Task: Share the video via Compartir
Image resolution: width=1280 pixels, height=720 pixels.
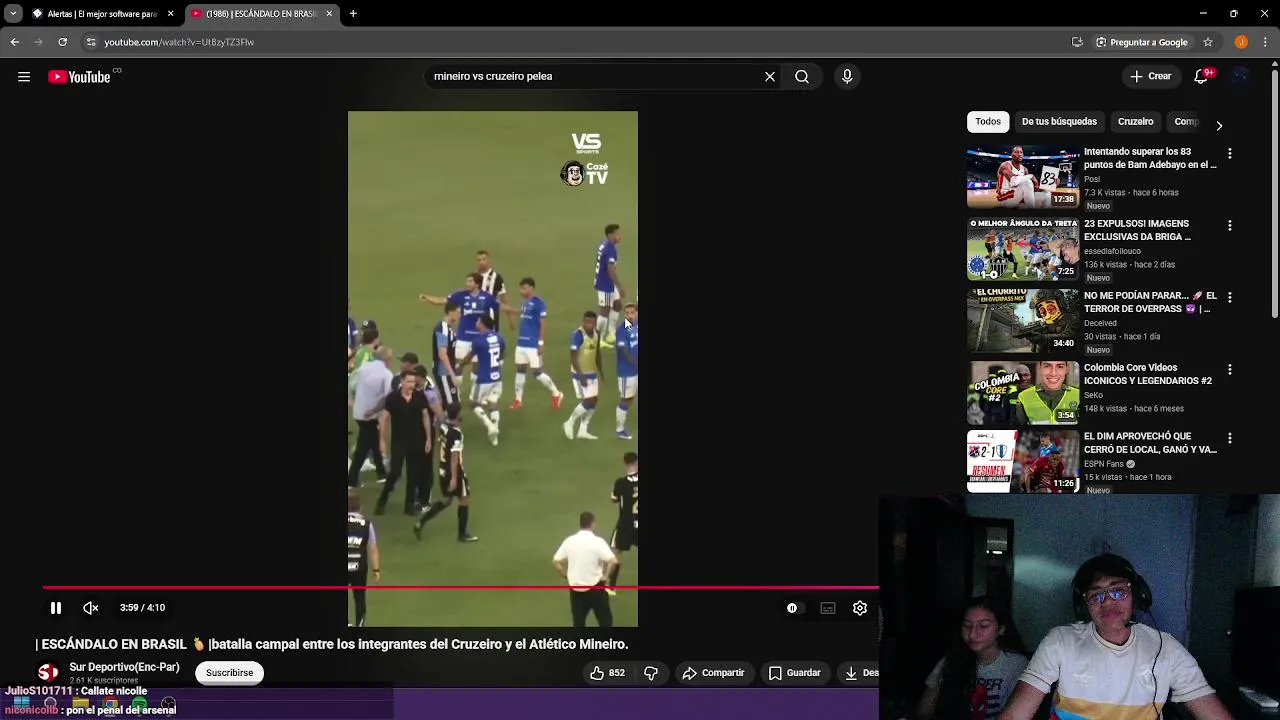Action: (714, 673)
